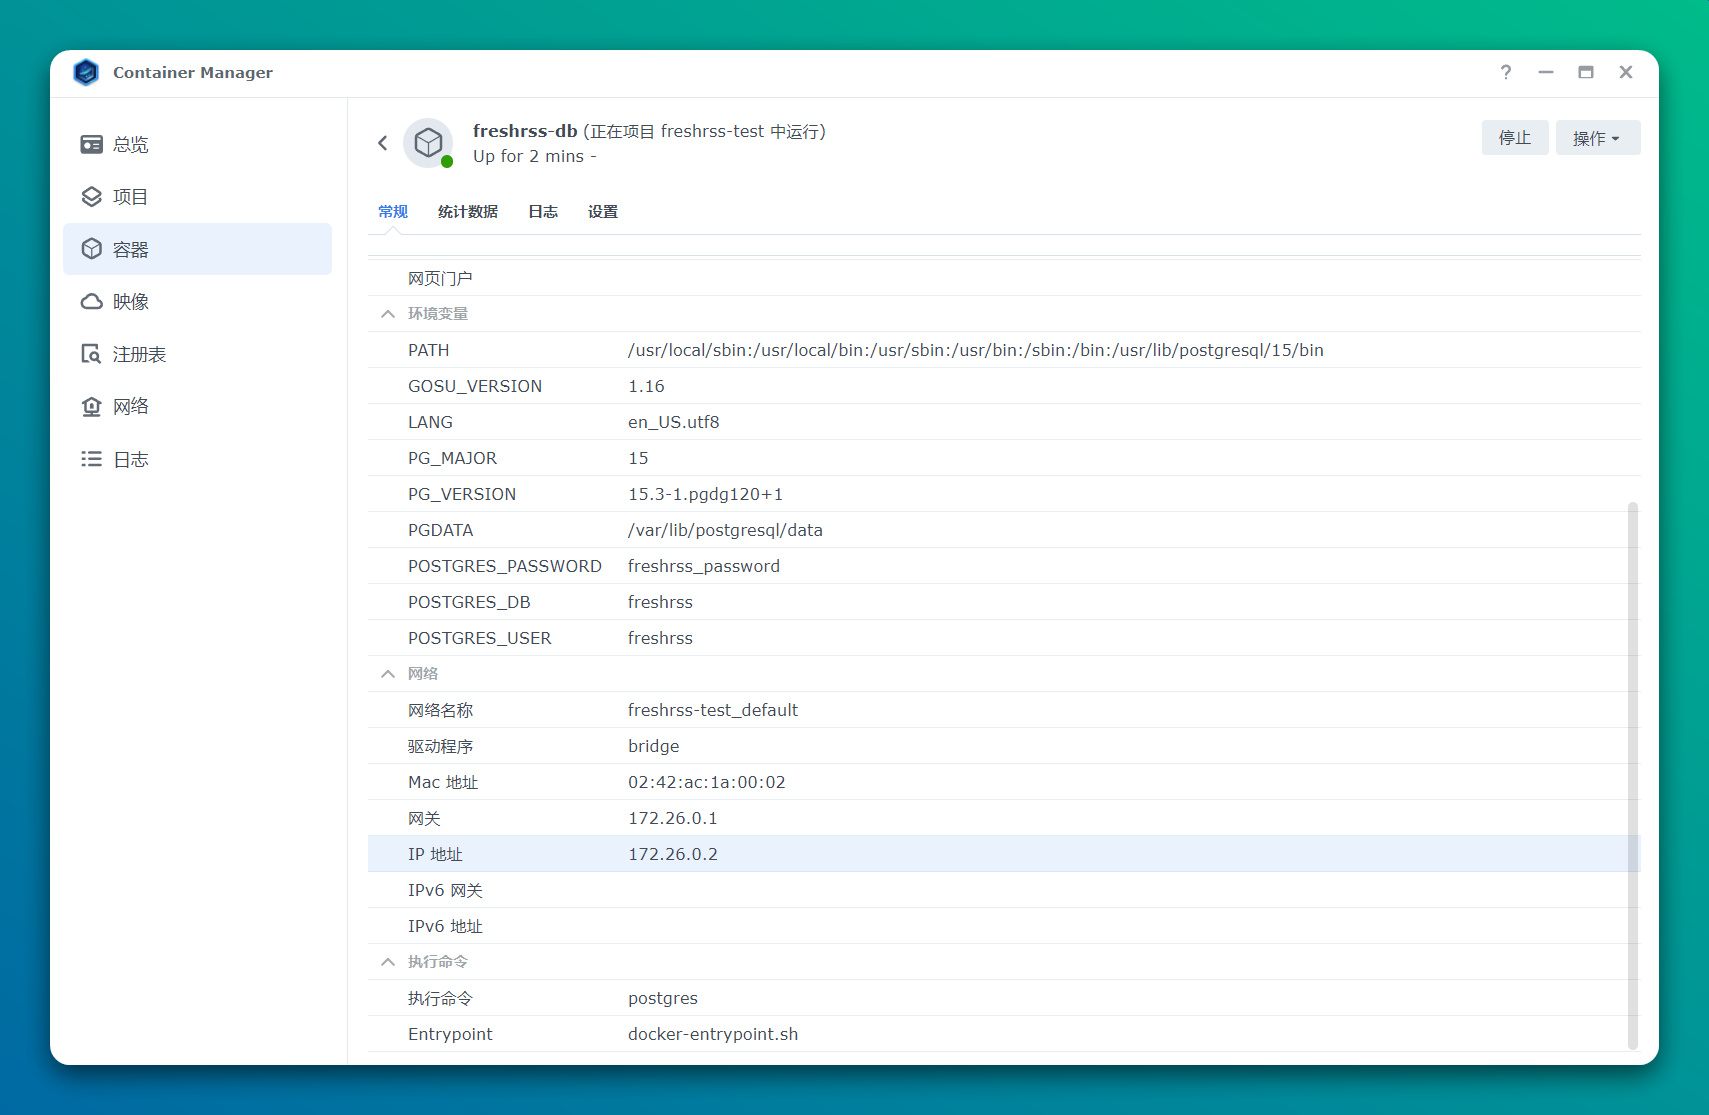The image size is (1709, 1115).
Task: Click the freshrss_password value
Action: pyautogui.click(x=704, y=566)
